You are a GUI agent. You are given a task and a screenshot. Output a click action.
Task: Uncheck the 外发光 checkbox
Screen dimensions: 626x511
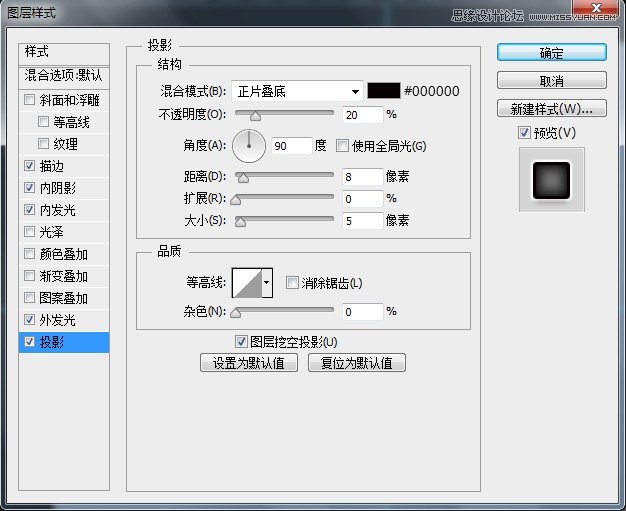pyautogui.click(x=30, y=319)
